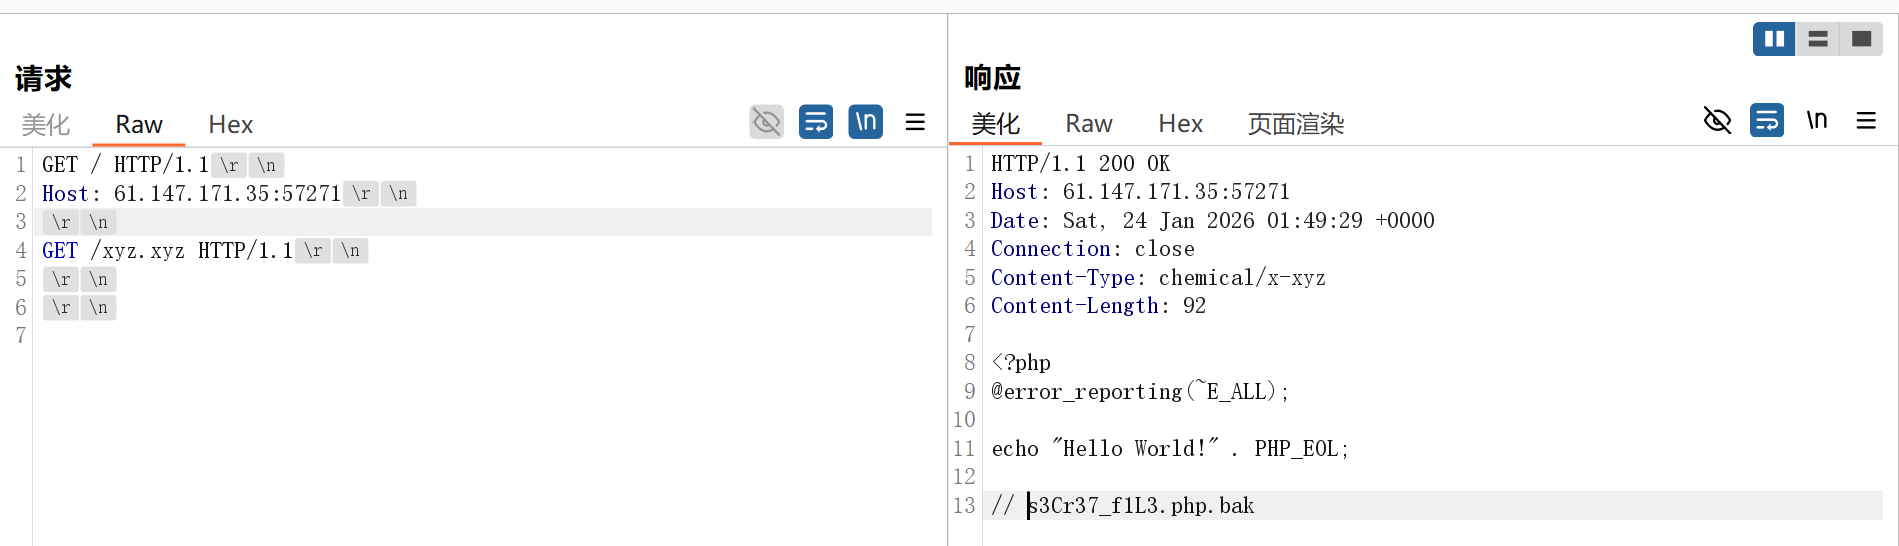Select the top-bottom split layout icon

[x=1818, y=39]
